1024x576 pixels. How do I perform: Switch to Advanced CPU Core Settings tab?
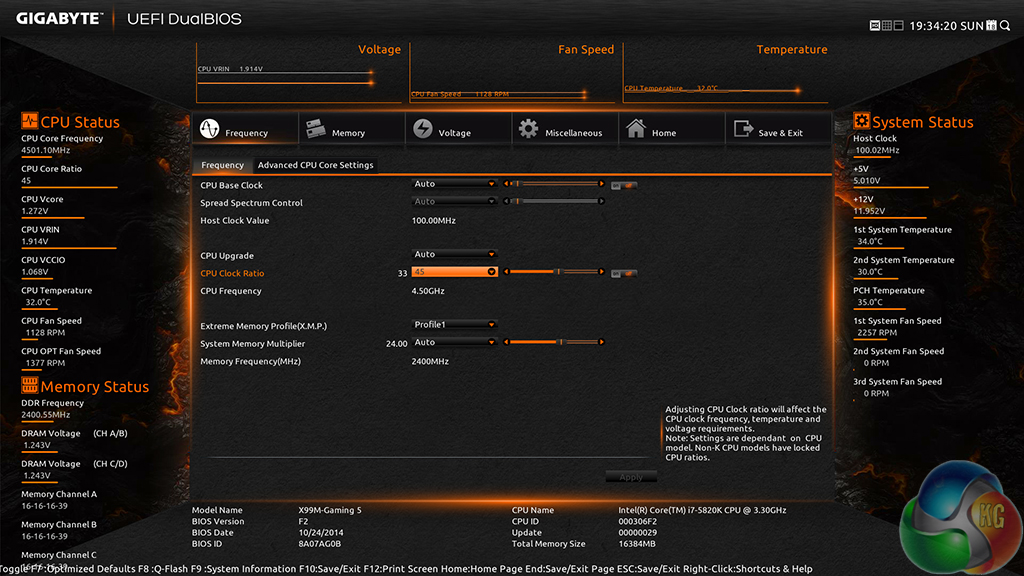click(315, 165)
